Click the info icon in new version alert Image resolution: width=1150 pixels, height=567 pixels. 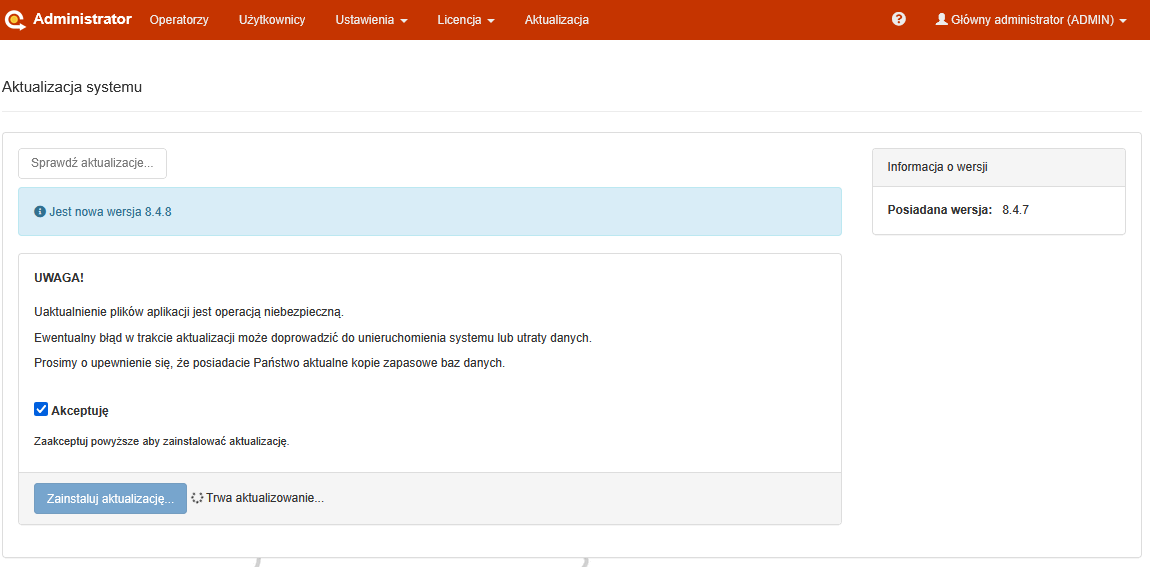click(40, 212)
